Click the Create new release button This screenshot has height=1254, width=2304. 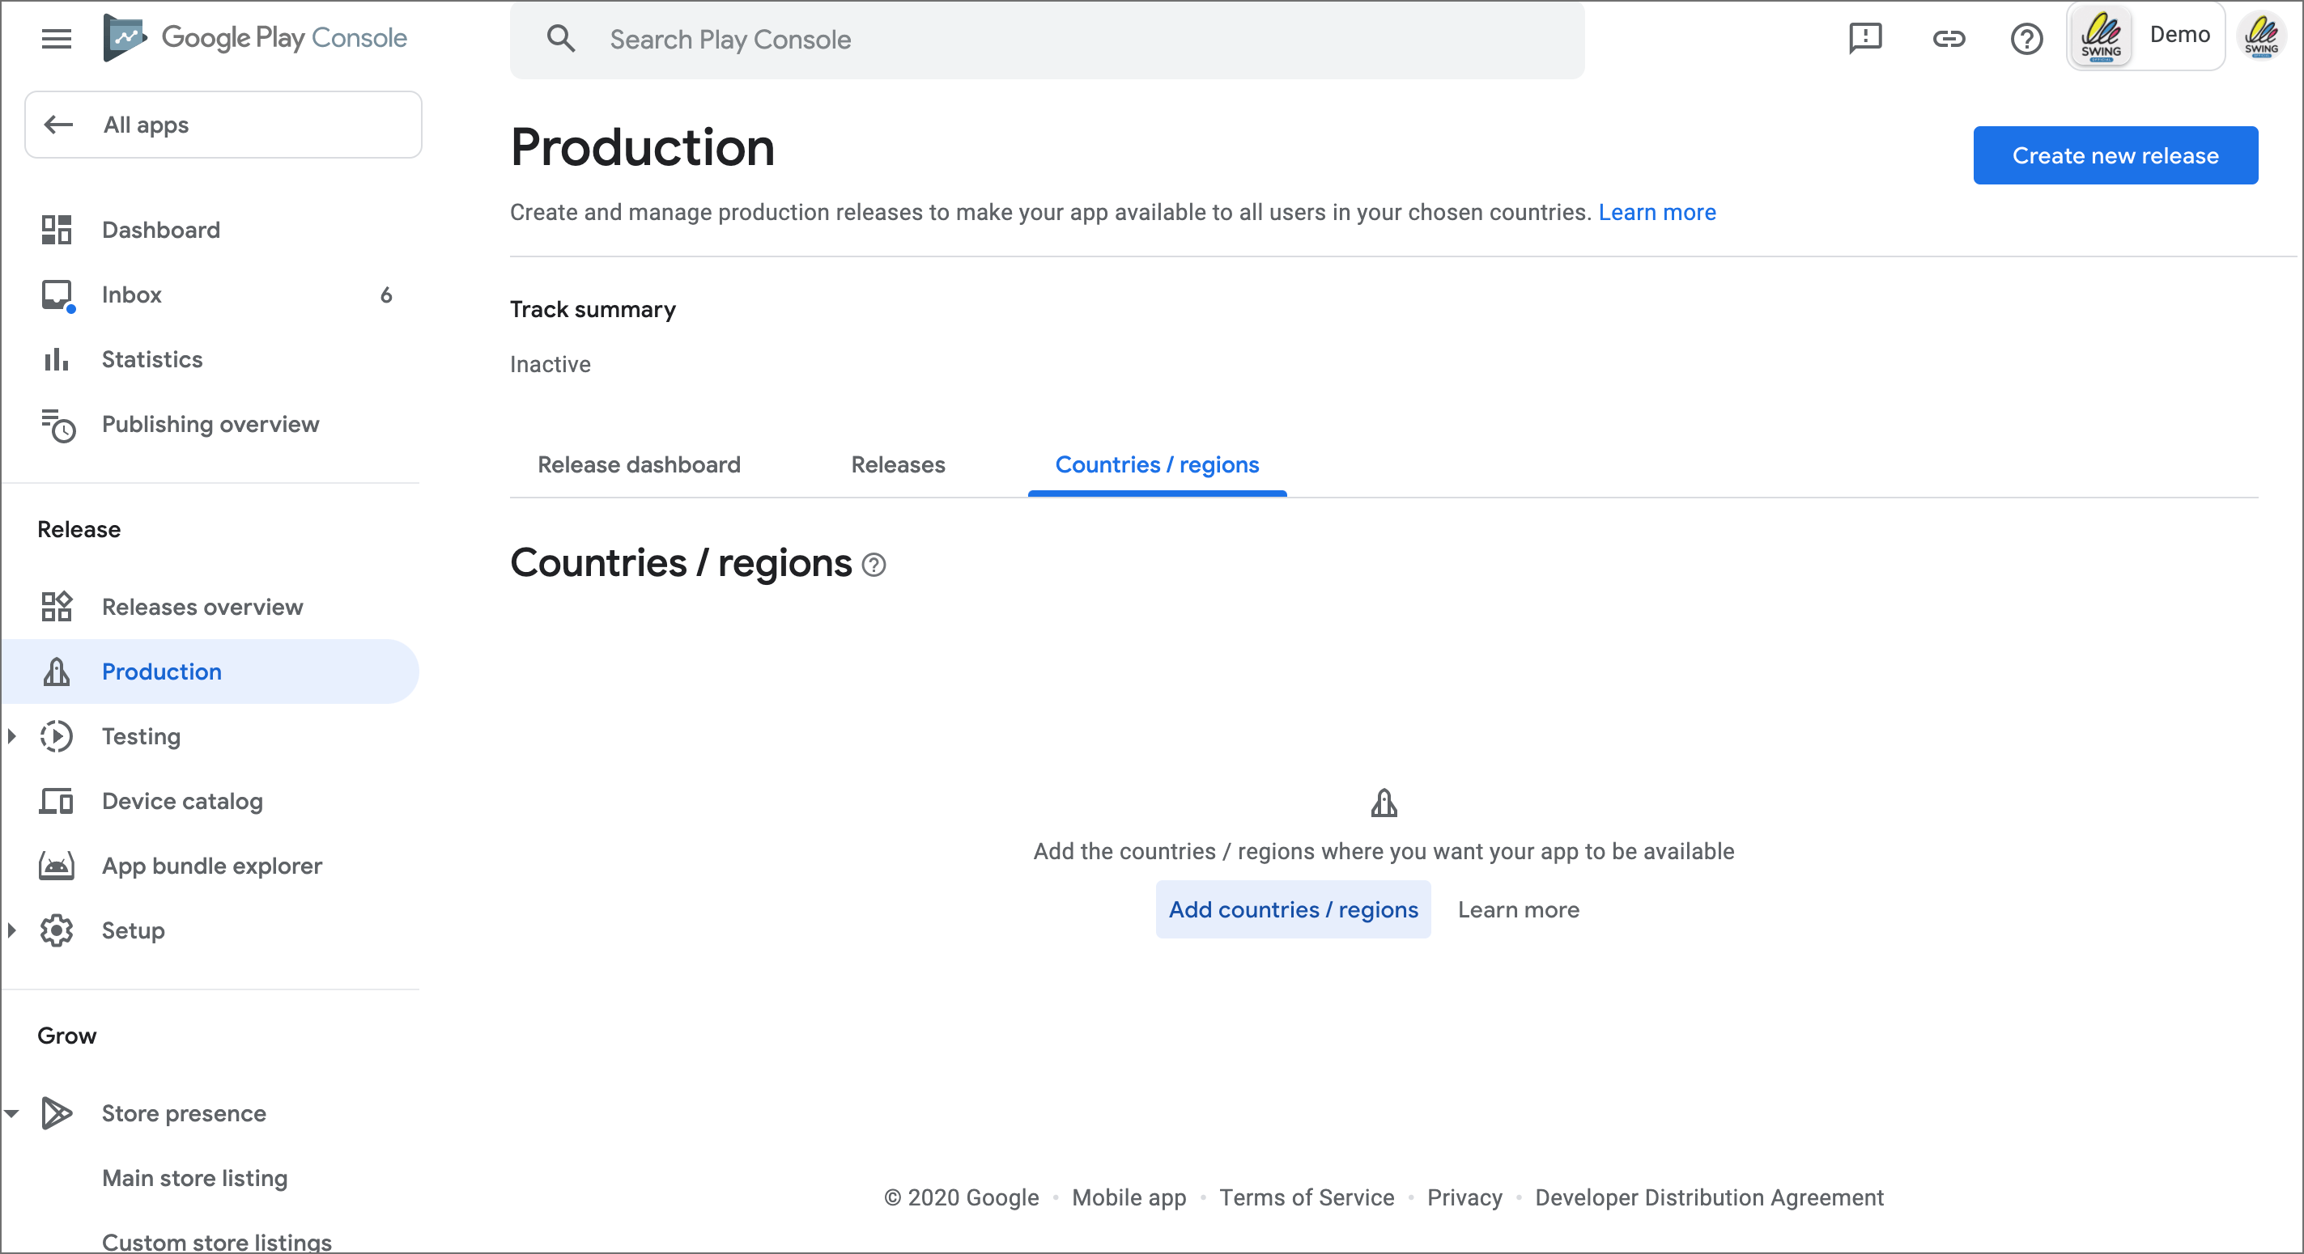tap(2114, 156)
